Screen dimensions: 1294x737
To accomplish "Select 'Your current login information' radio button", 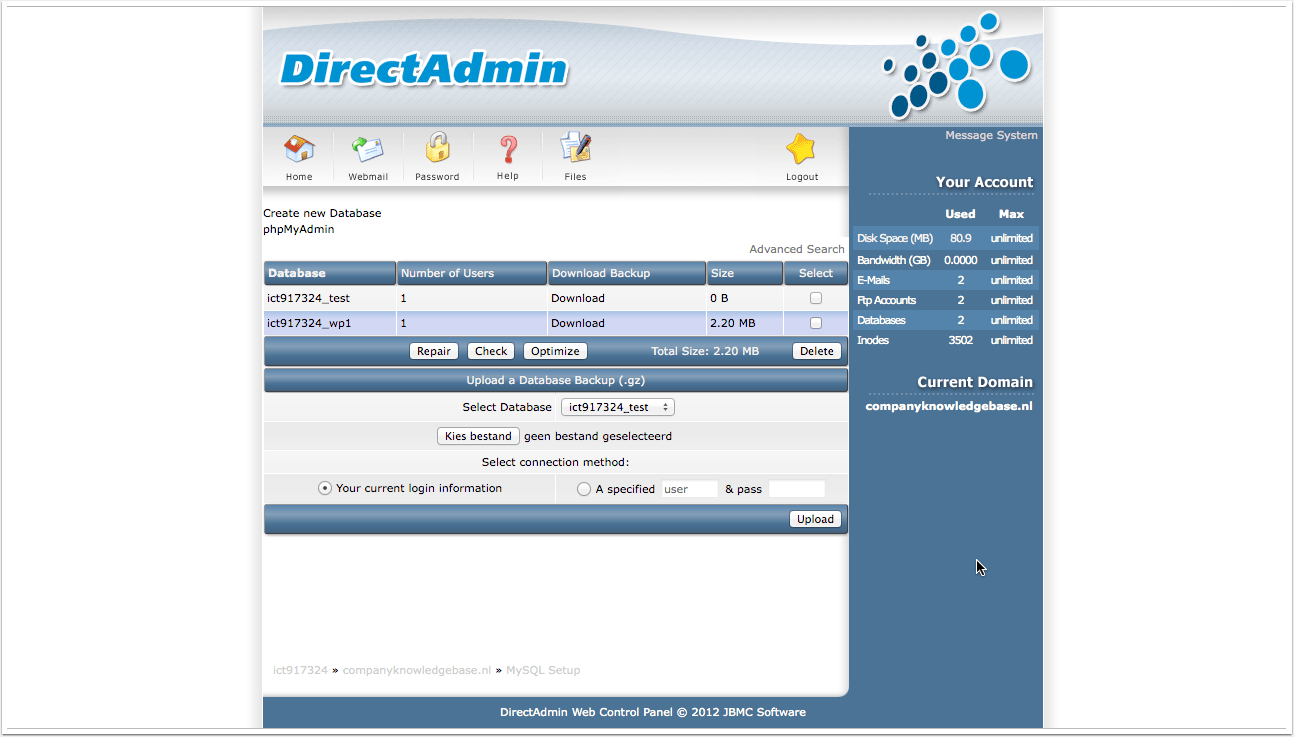I will click(x=325, y=488).
